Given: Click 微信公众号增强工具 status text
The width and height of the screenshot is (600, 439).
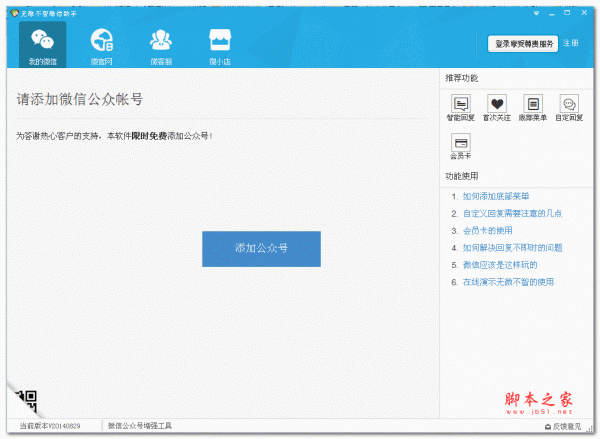Looking at the screenshot, I should pos(140,426).
